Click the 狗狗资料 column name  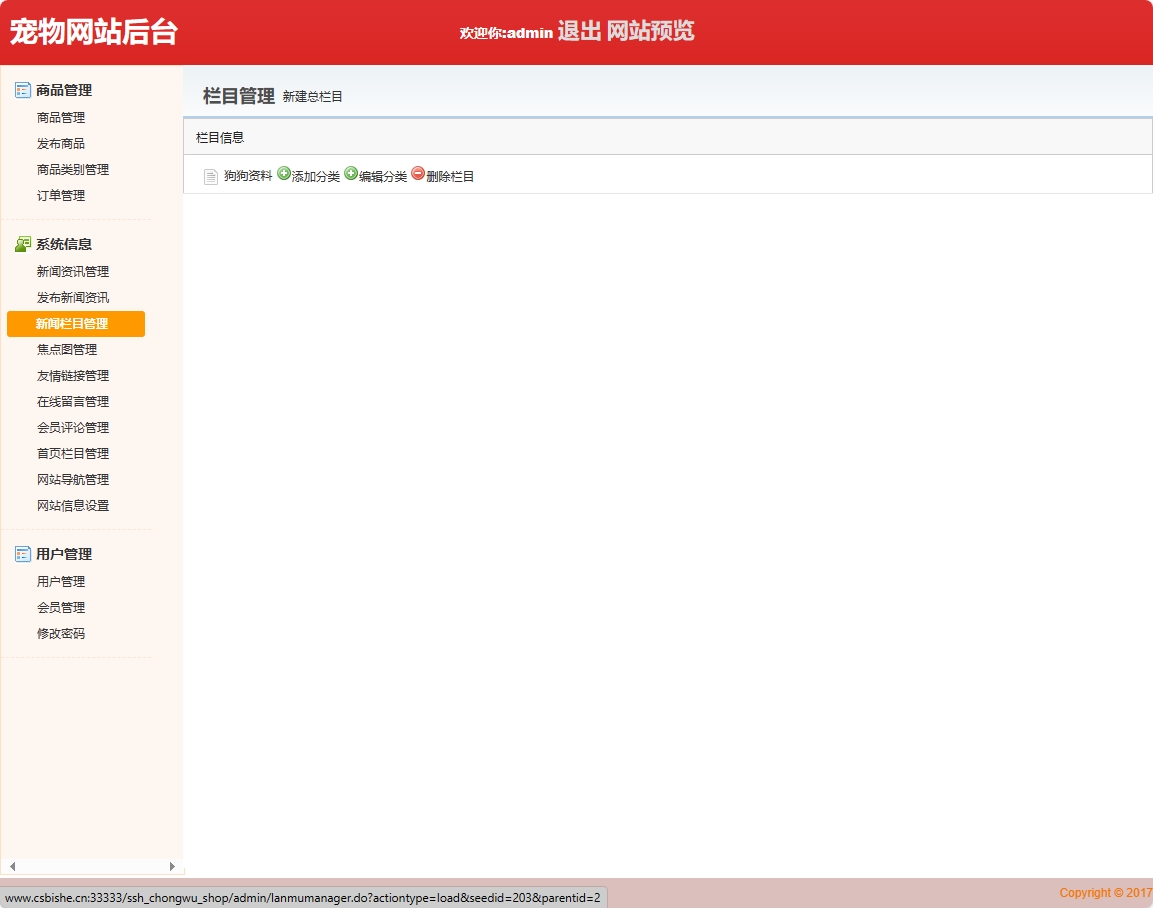coord(248,176)
